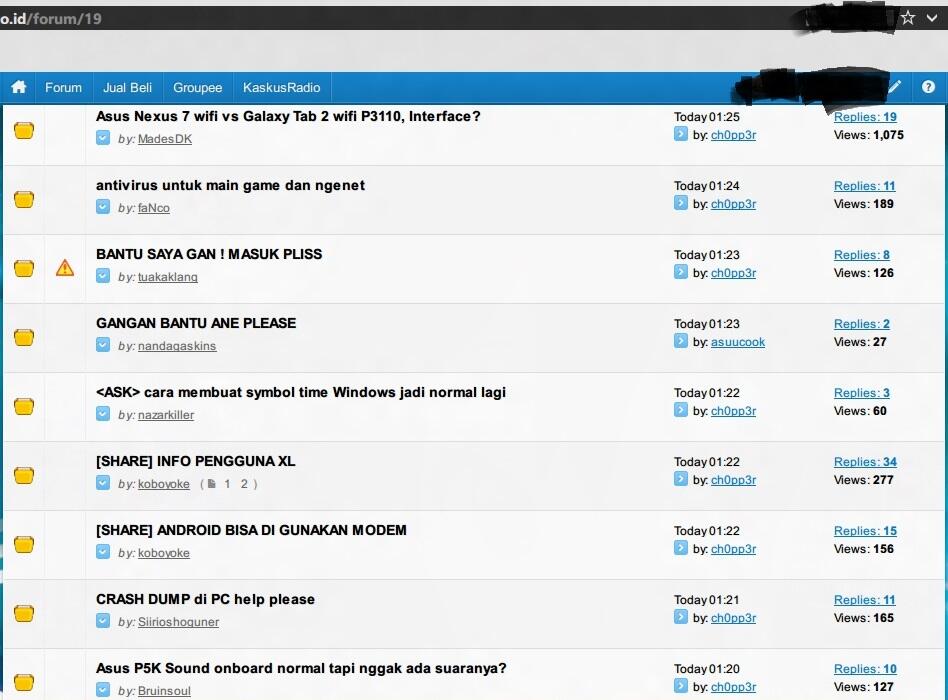The width and height of the screenshot is (948, 700).
Task: Expand preview arrow beside nazarkiller
Action: pos(103,413)
